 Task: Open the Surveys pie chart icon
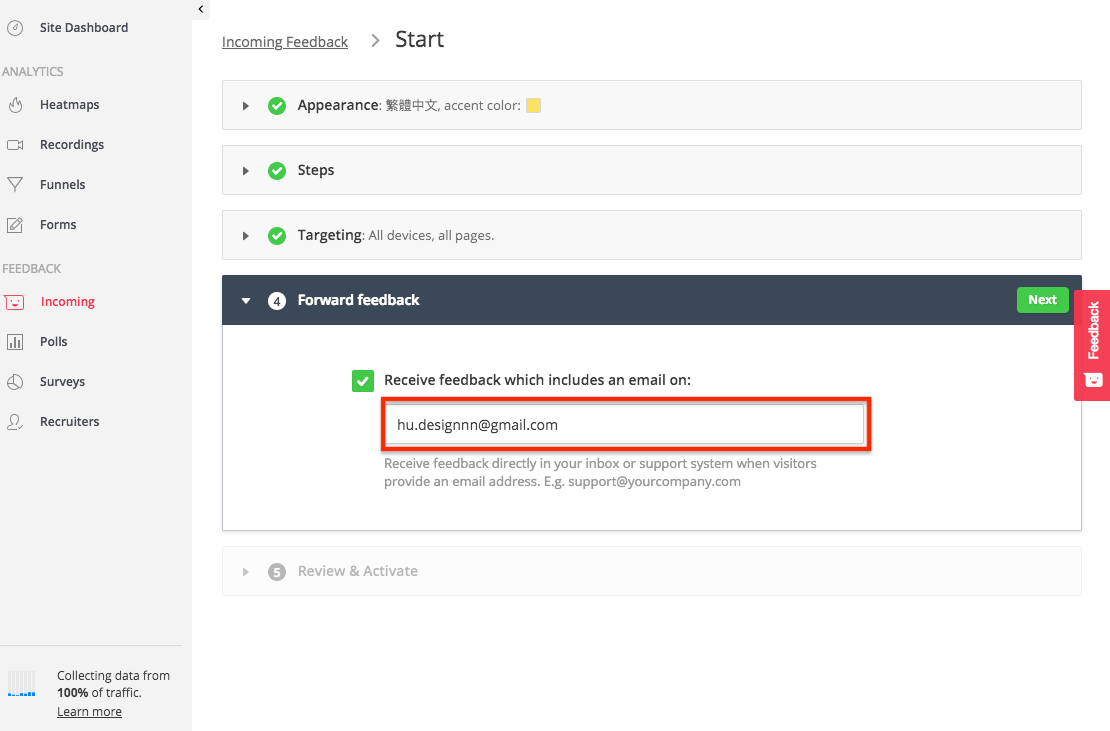tap(15, 382)
